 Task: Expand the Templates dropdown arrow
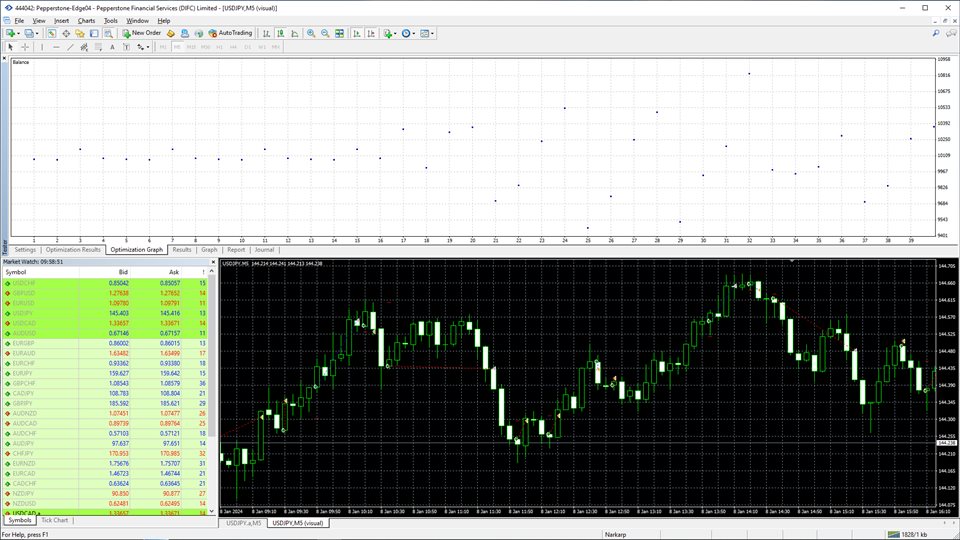pos(433,34)
